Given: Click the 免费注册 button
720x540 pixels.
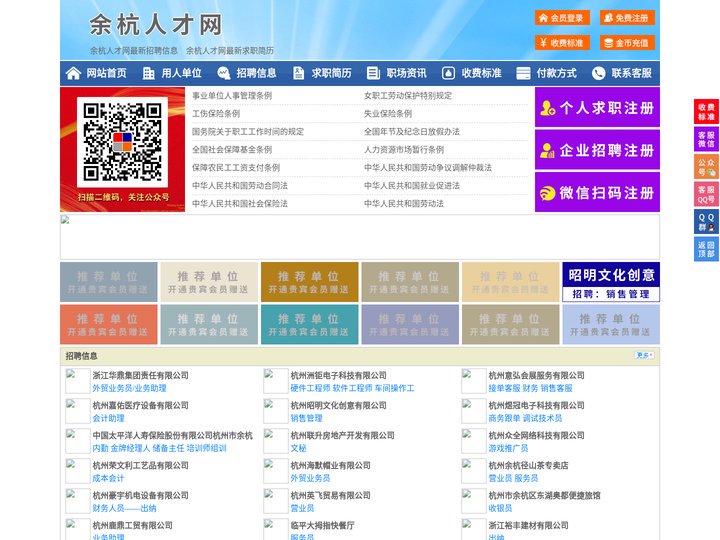Looking at the screenshot, I should tap(627, 18).
